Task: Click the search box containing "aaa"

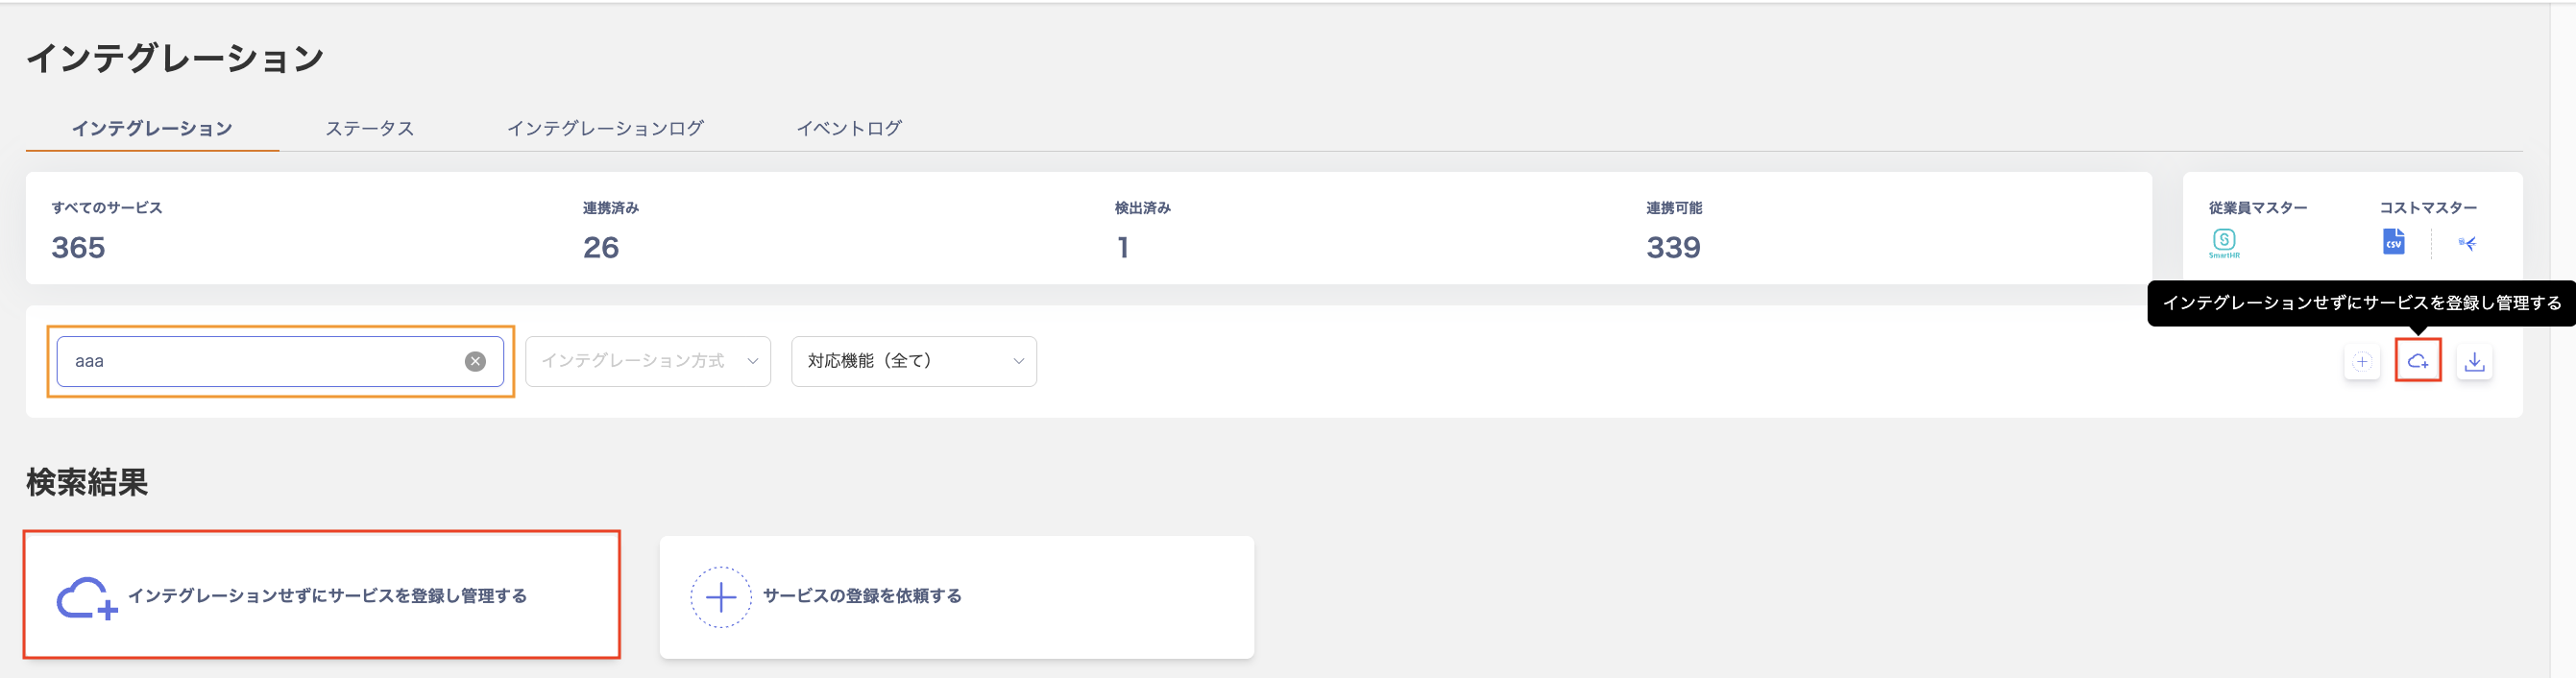Action: [260, 361]
